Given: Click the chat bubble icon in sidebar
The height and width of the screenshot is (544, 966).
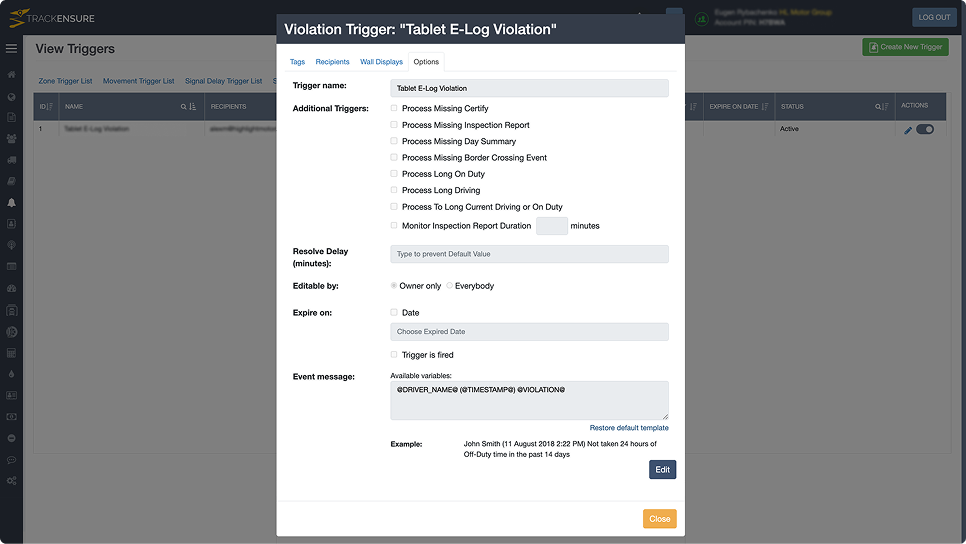Looking at the screenshot, I should pyautogui.click(x=11, y=460).
